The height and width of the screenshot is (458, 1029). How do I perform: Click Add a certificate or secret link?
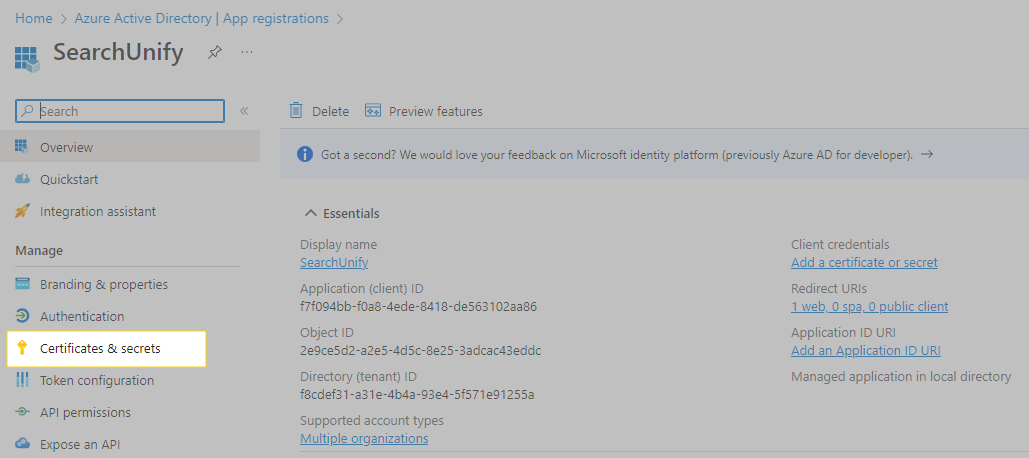pyautogui.click(x=864, y=262)
